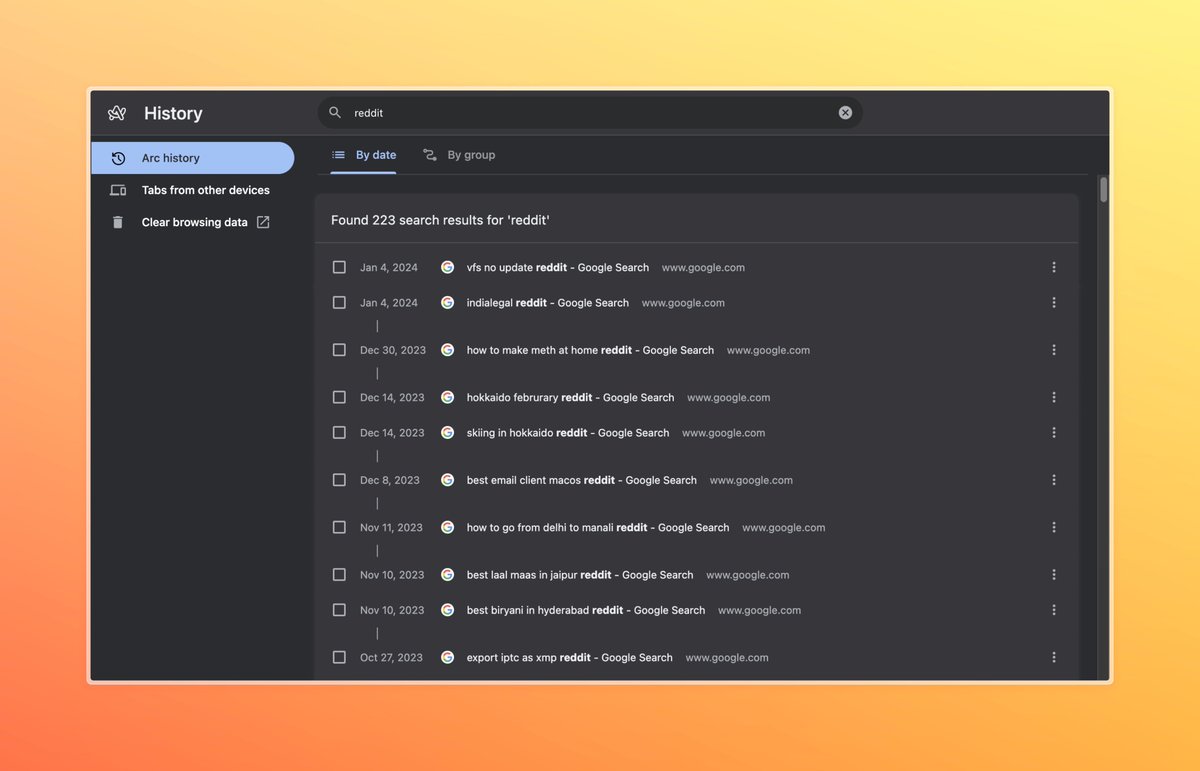
Task: Open the three-dot menu for 'how to make meth at home reddit'
Action: click(x=1054, y=350)
